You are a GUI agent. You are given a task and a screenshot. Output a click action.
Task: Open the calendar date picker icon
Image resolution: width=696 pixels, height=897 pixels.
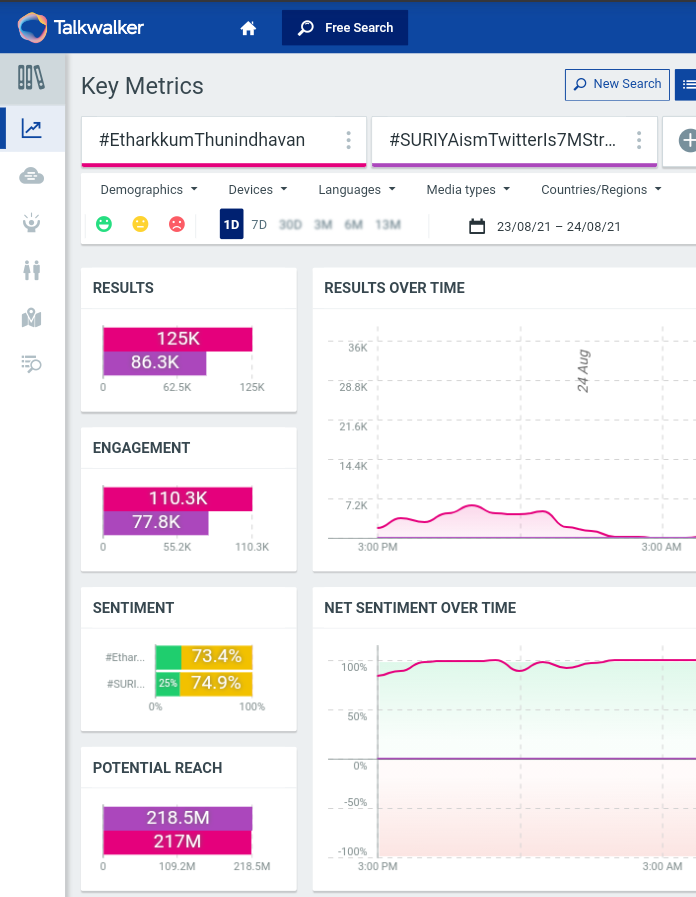click(477, 227)
